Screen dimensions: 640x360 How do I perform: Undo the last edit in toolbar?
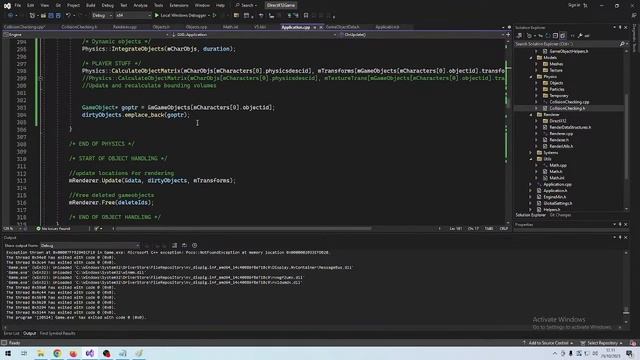(68, 16)
